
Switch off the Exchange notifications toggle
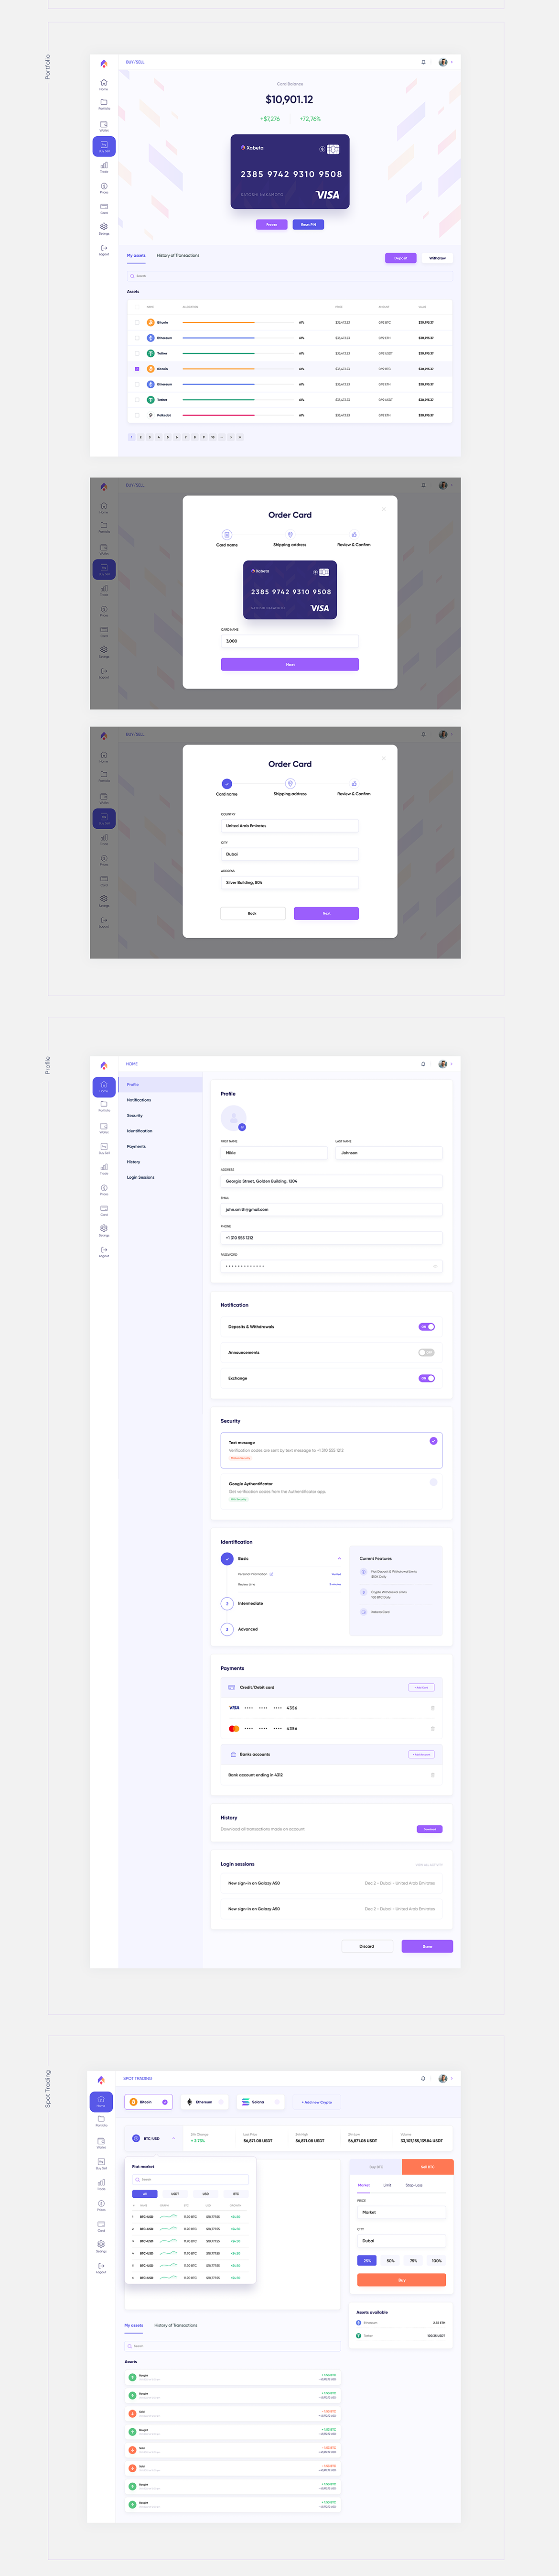427,1378
